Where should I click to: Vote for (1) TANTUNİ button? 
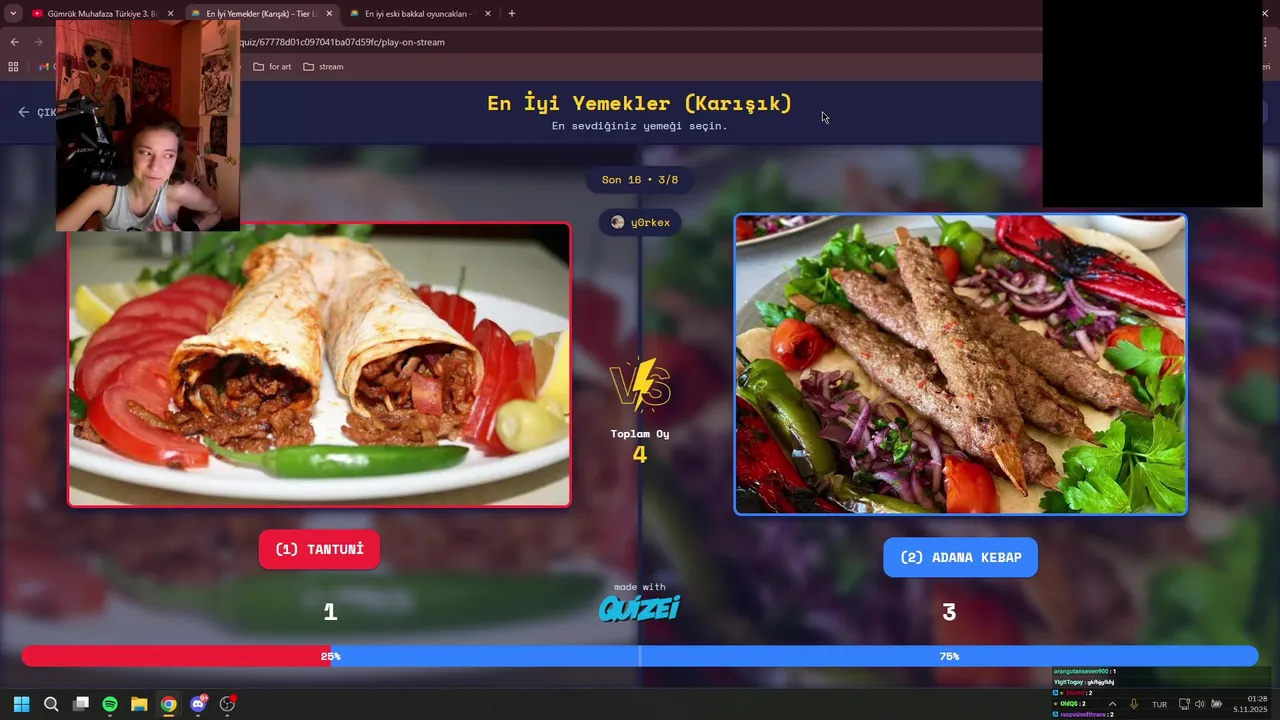click(319, 549)
